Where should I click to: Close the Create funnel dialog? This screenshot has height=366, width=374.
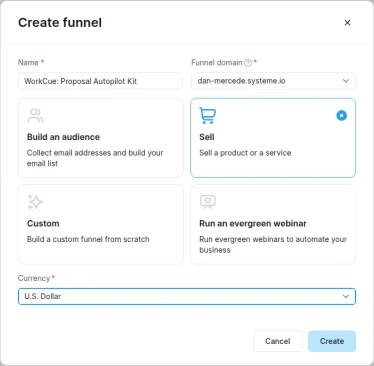point(347,23)
